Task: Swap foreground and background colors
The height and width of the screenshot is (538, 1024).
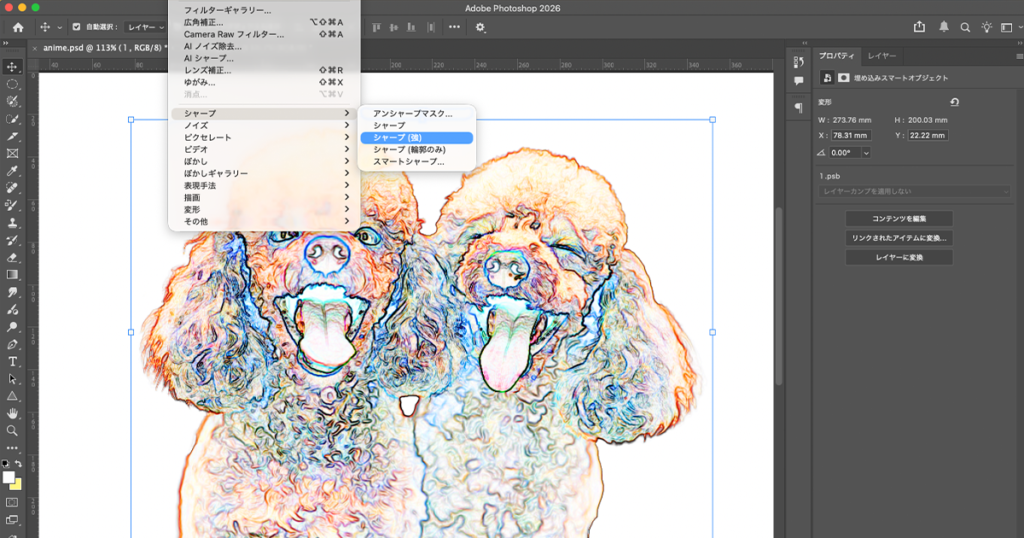Action: coord(18,464)
